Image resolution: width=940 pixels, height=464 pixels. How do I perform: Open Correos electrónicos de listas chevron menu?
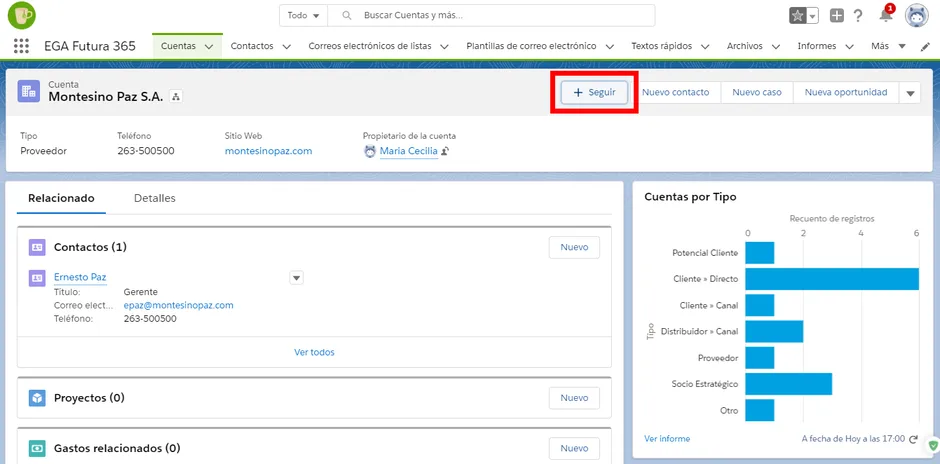[x=444, y=46]
